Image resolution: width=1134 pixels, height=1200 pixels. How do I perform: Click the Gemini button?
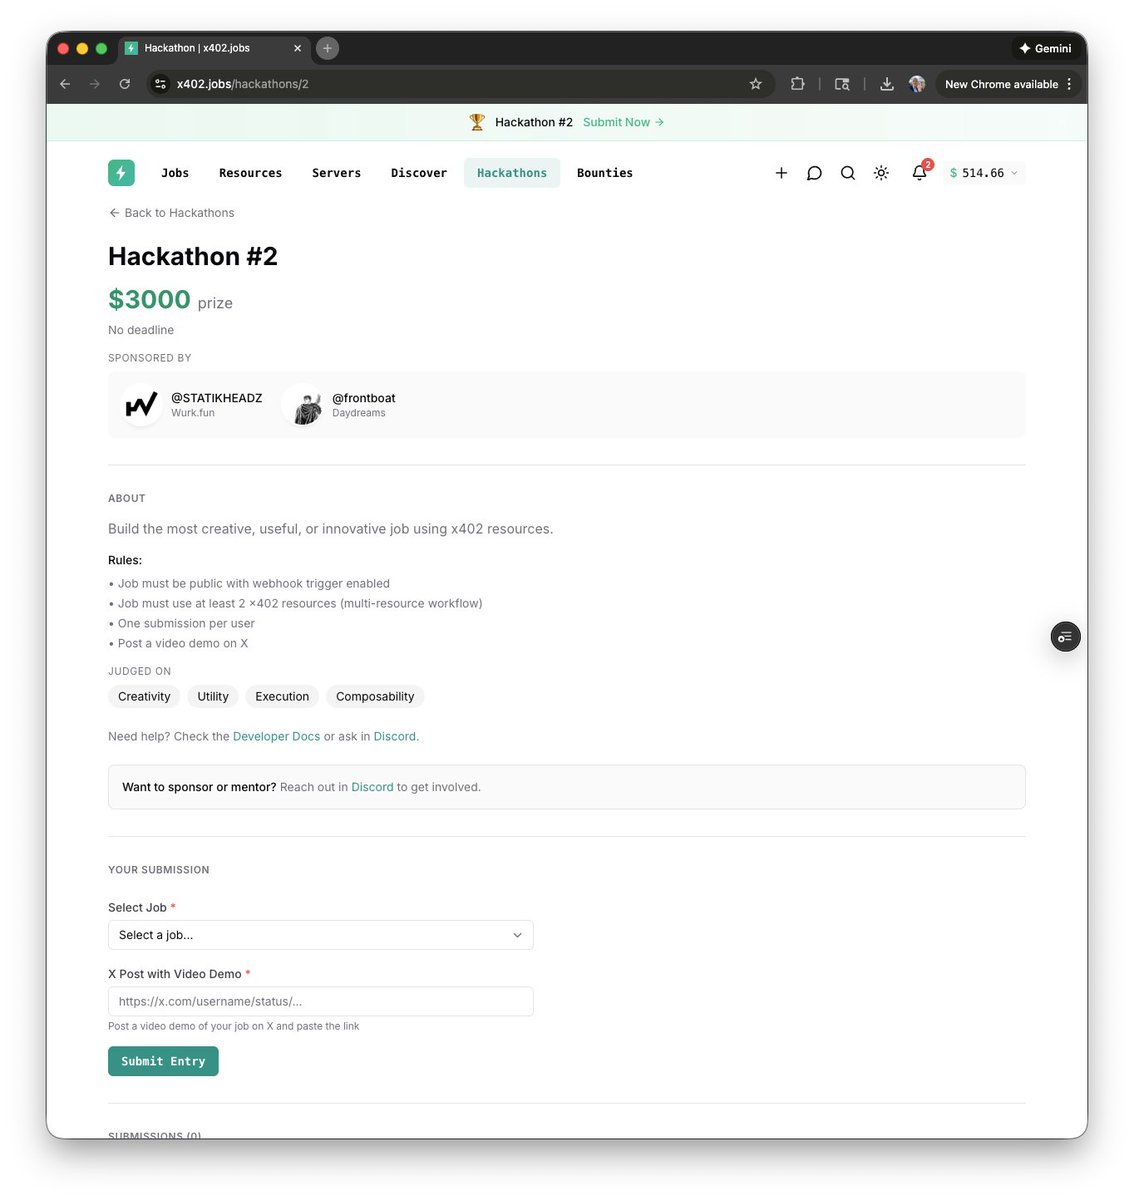[1045, 48]
